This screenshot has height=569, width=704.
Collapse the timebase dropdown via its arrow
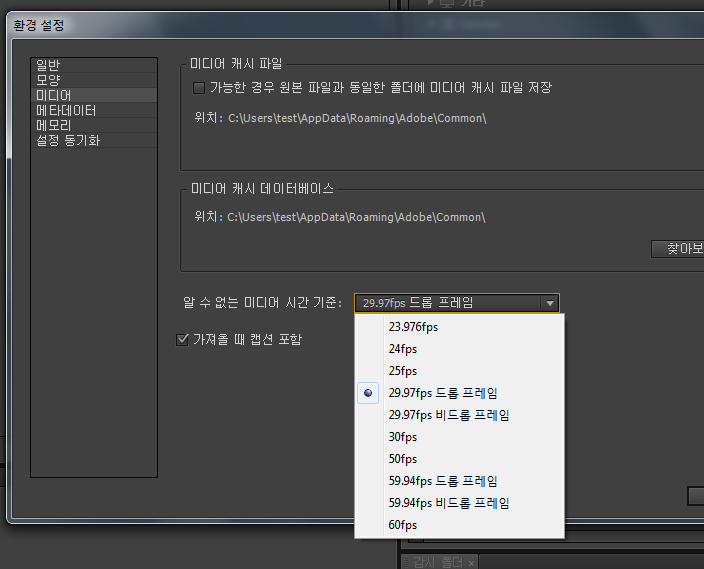tap(550, 303)
